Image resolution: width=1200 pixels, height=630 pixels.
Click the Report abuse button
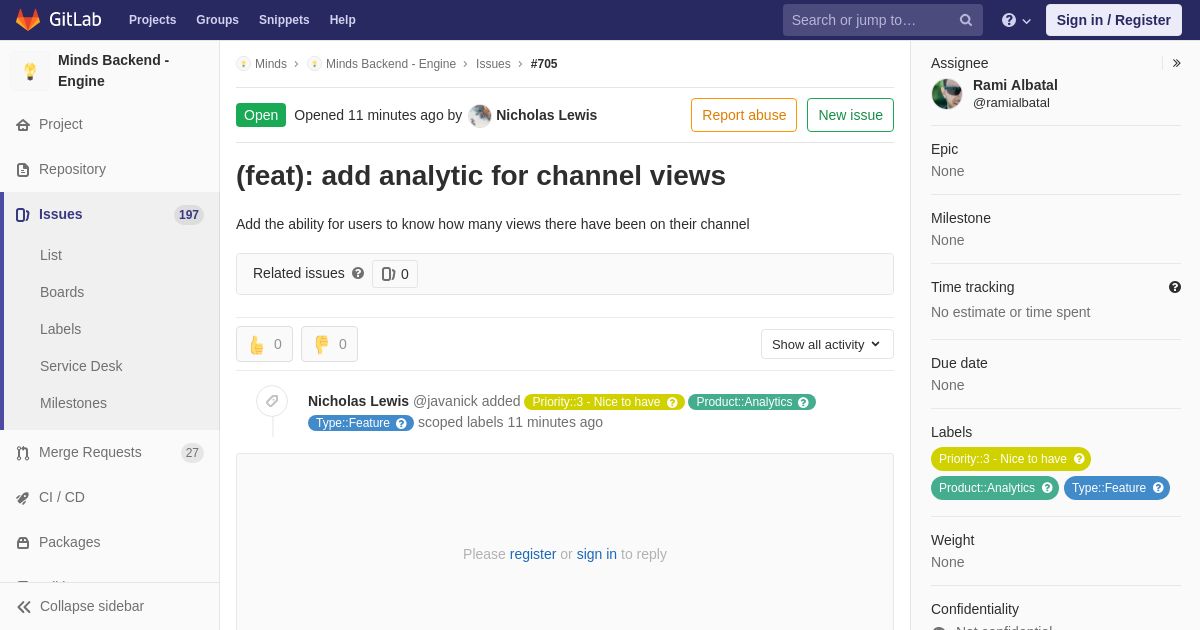coord(744,115)
